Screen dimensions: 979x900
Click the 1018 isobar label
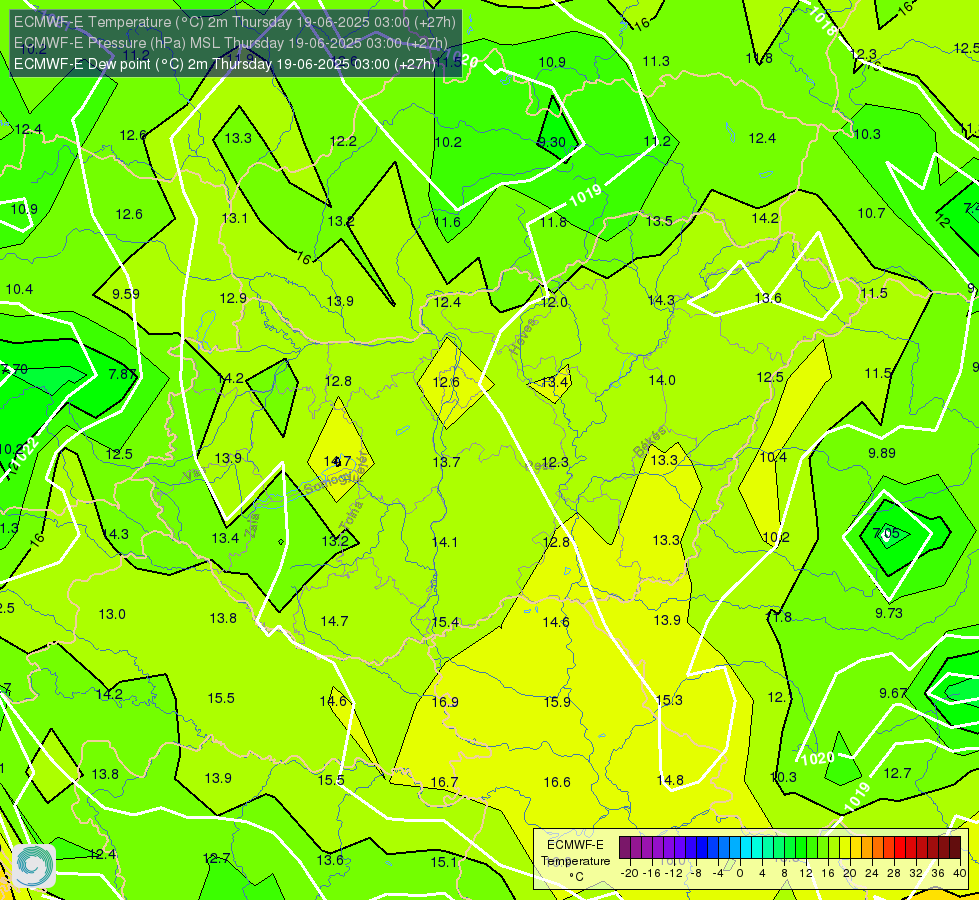click(x=823, y=22)
